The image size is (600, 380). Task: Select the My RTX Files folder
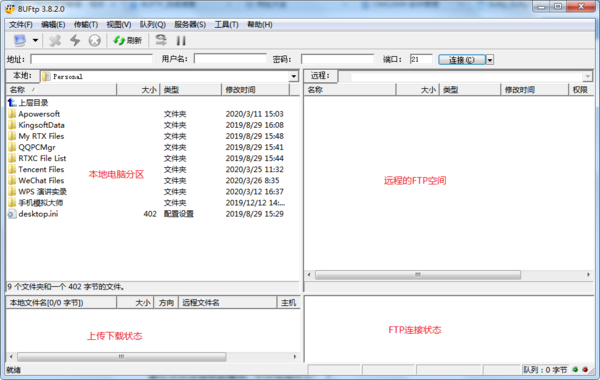pos(41,136)
